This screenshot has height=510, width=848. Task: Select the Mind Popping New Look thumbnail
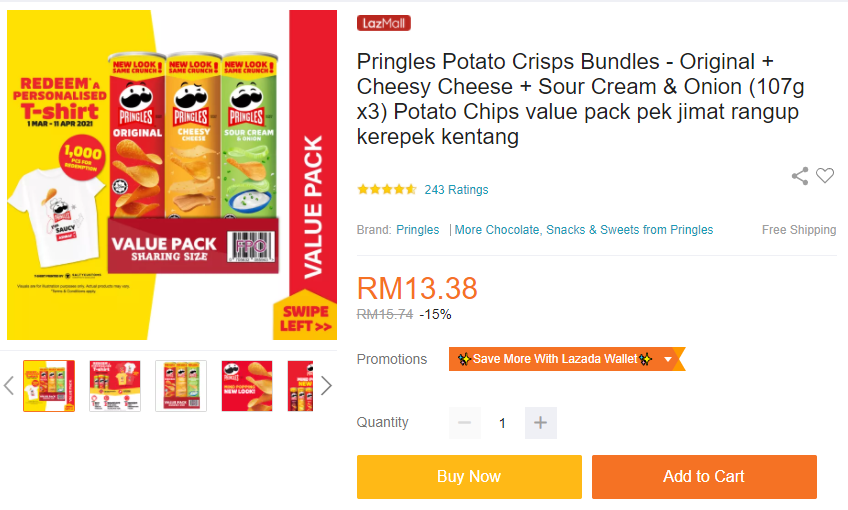point(247,386)
